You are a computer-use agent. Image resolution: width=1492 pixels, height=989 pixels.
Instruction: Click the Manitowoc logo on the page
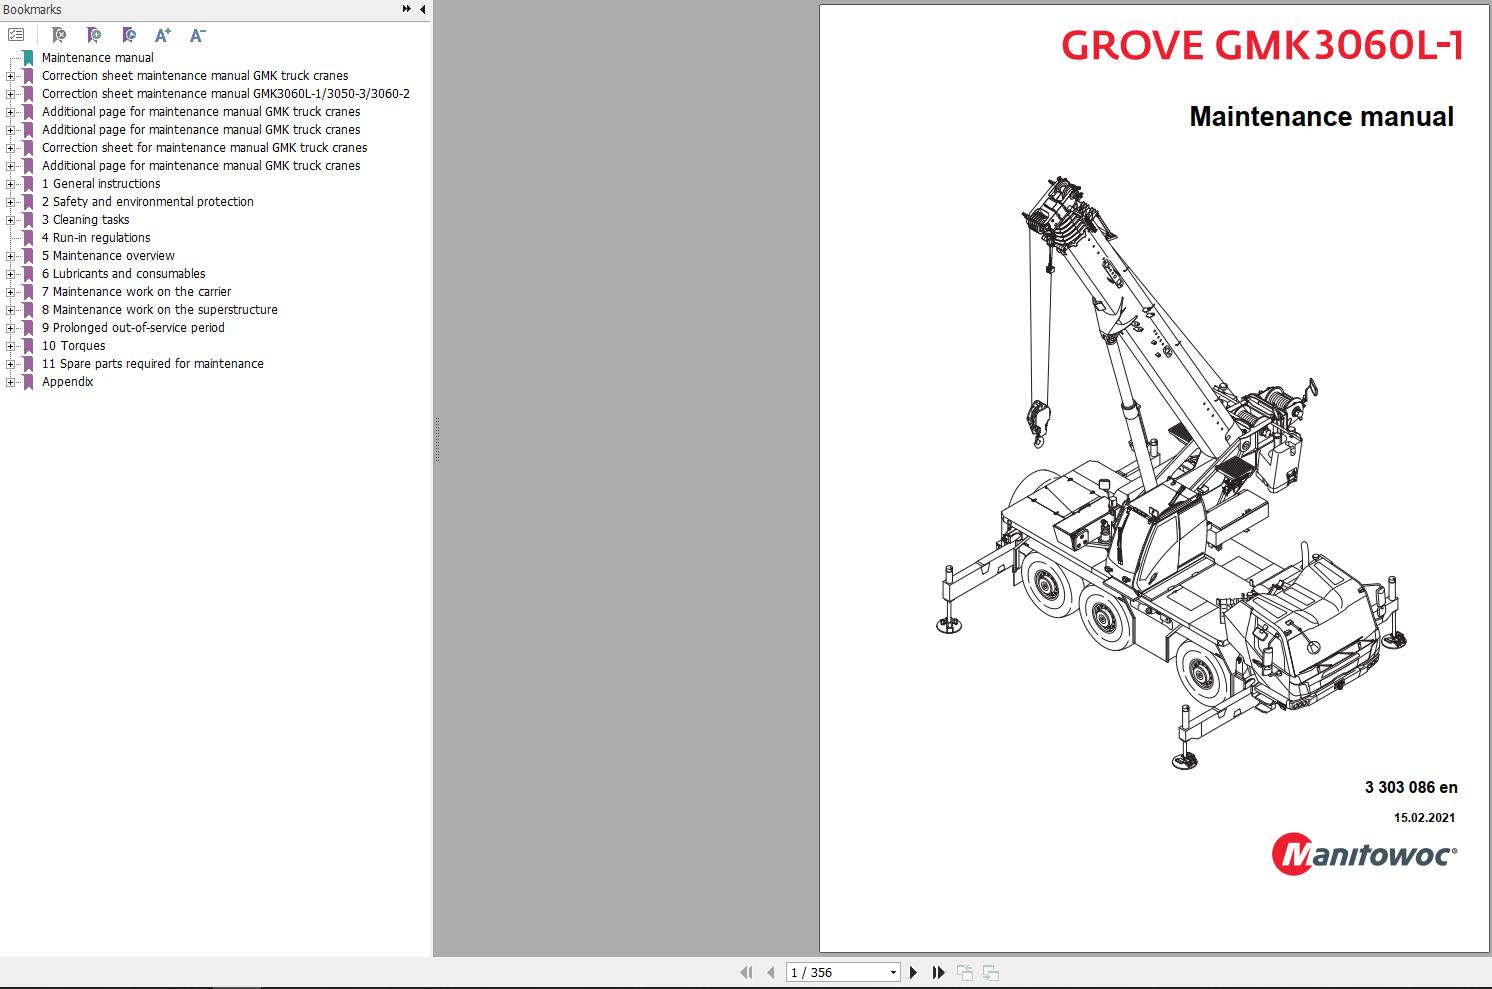coord(1364,855)
